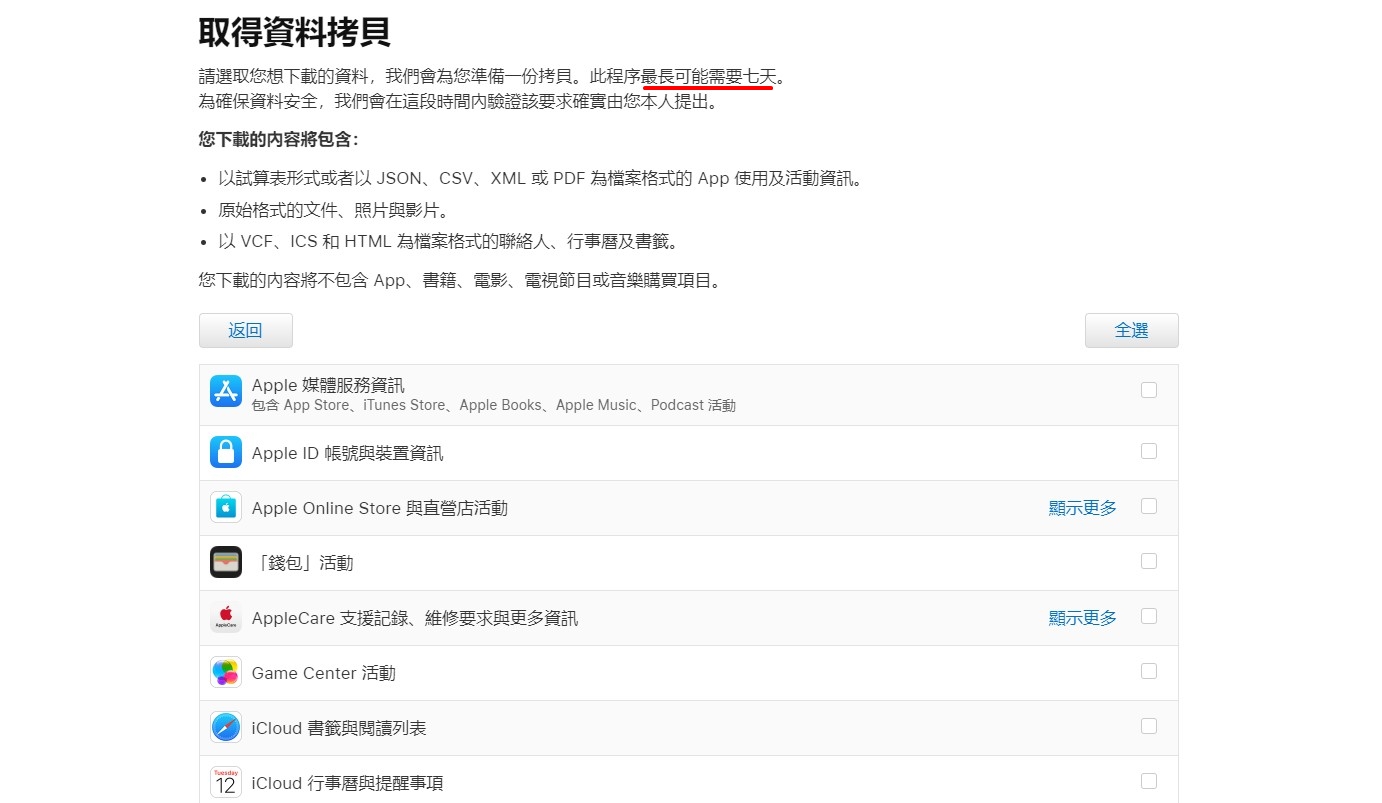1382x803 pixels.
Task: Click the bullet text mentioning JSON、CSV、XML
Action: pos(540,179)
